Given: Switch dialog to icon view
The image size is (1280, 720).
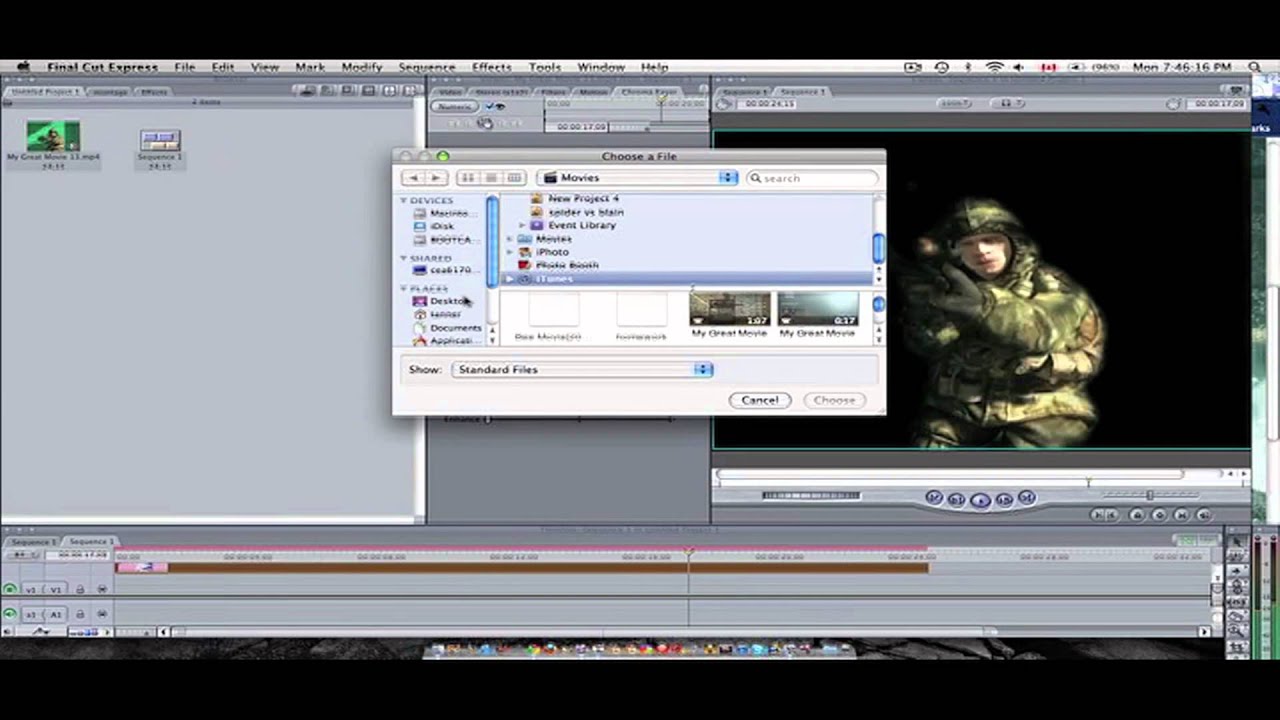Looking at the screenshot, I should coord(467,178).
